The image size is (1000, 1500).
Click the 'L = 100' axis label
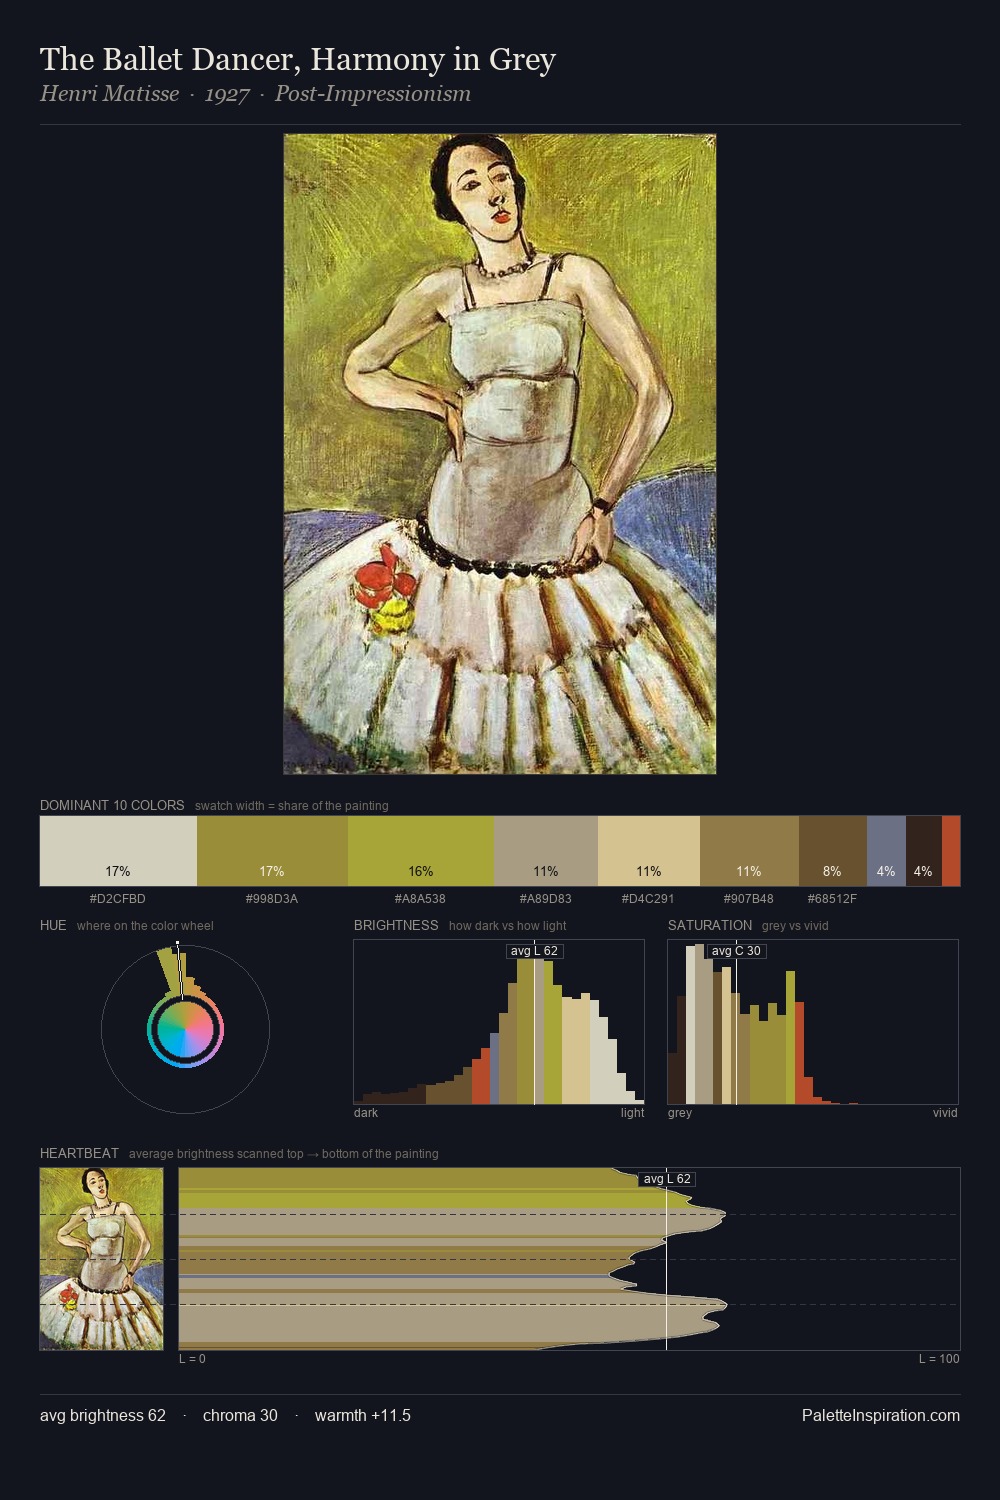(x=939, y=1359)
